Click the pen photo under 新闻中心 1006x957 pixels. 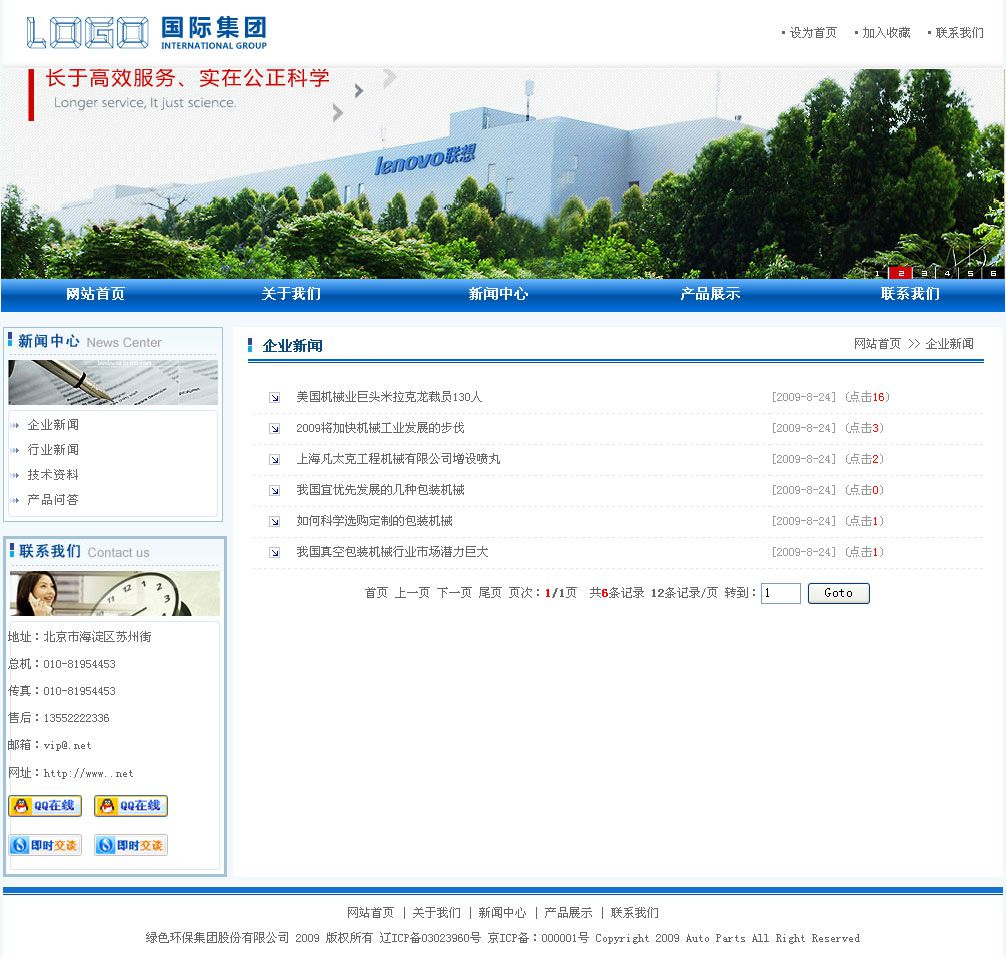point(113,382)
